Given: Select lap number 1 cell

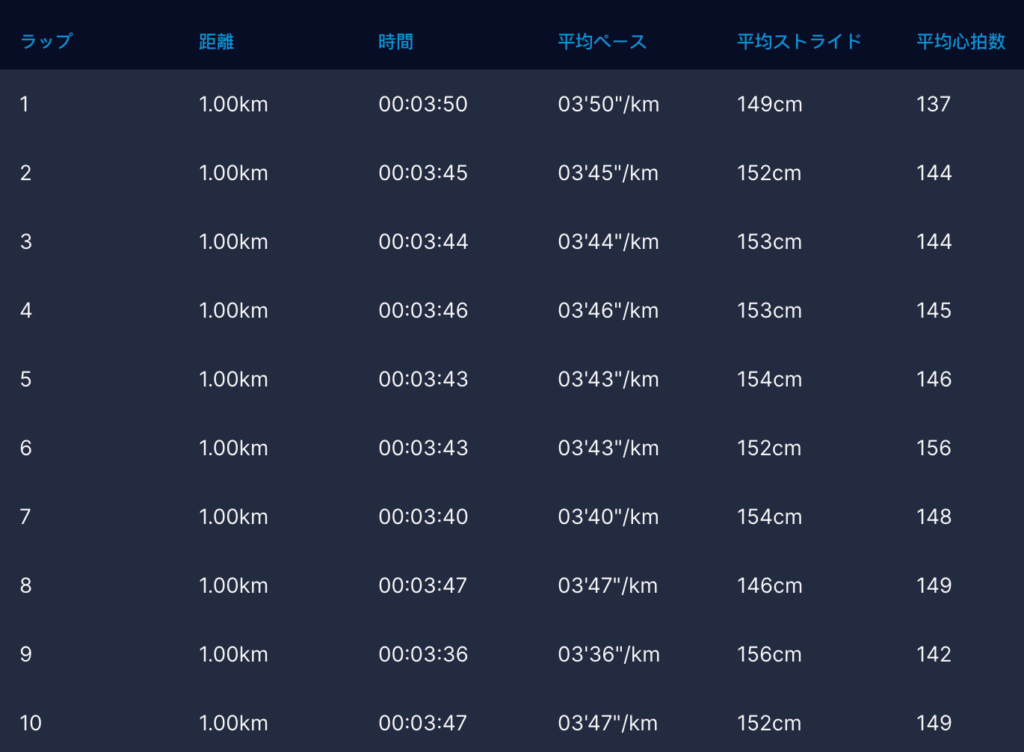Looking at the screenshot, I should coord(25,104).
